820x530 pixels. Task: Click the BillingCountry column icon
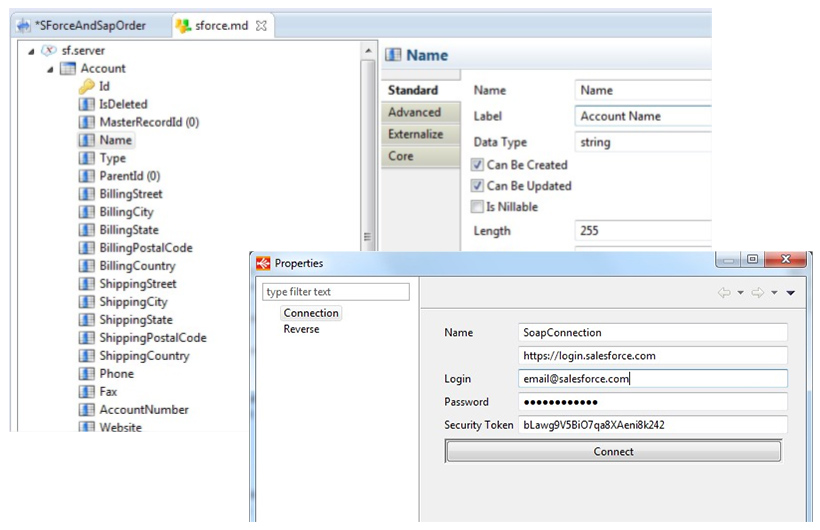[86, 266]
